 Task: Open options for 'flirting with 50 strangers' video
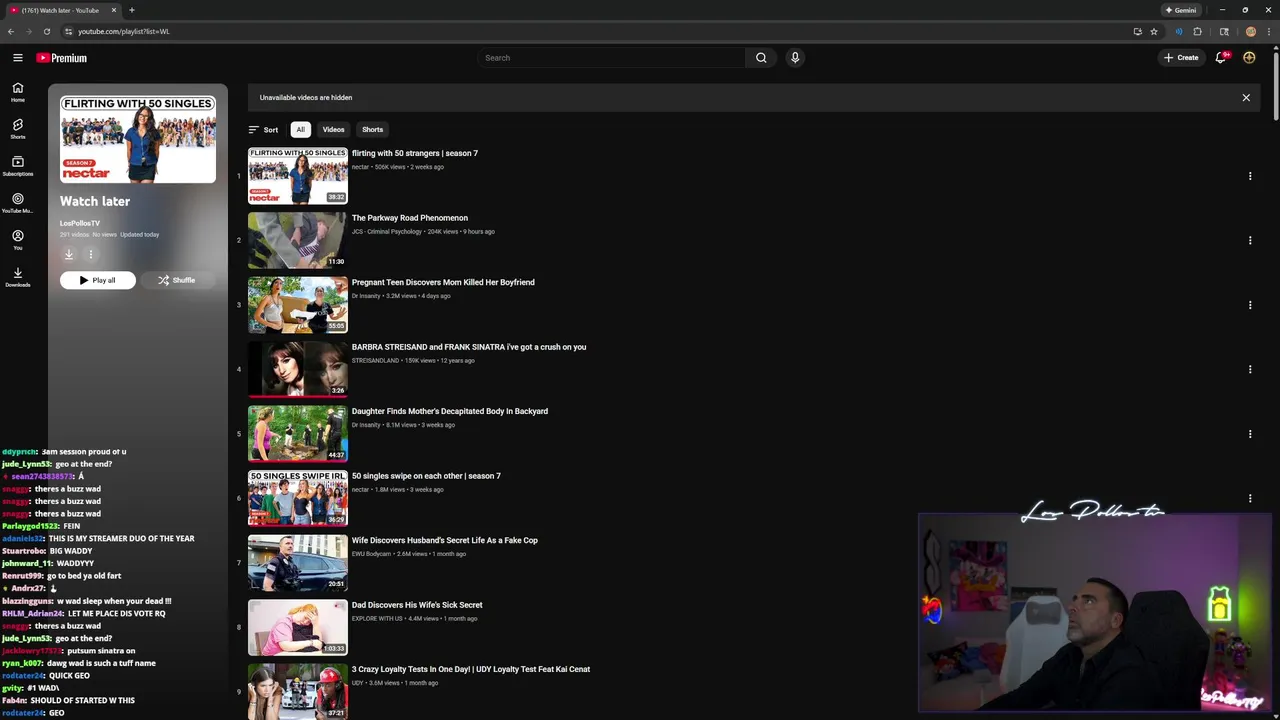tap(1250, 176)
